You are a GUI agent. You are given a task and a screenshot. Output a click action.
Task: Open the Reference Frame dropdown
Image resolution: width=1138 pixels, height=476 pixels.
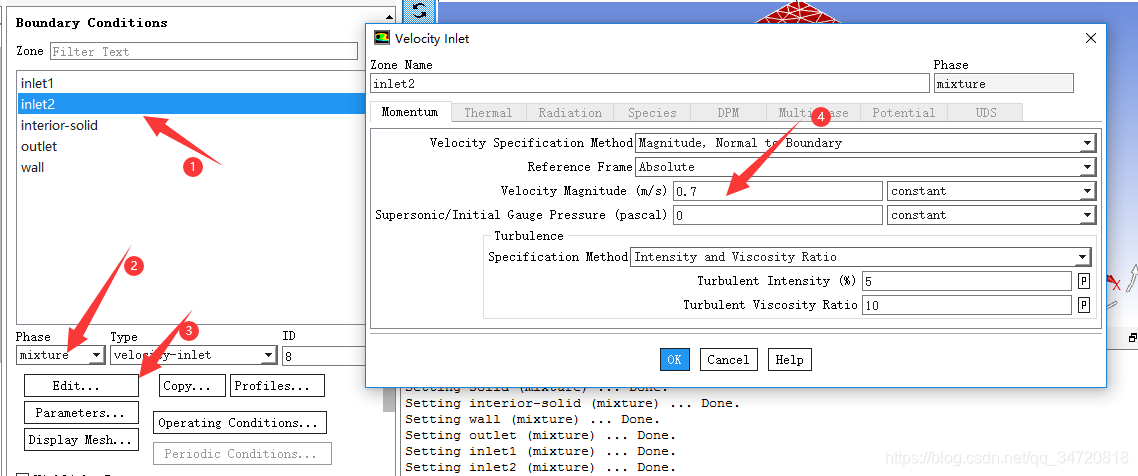tap(865, 167)
